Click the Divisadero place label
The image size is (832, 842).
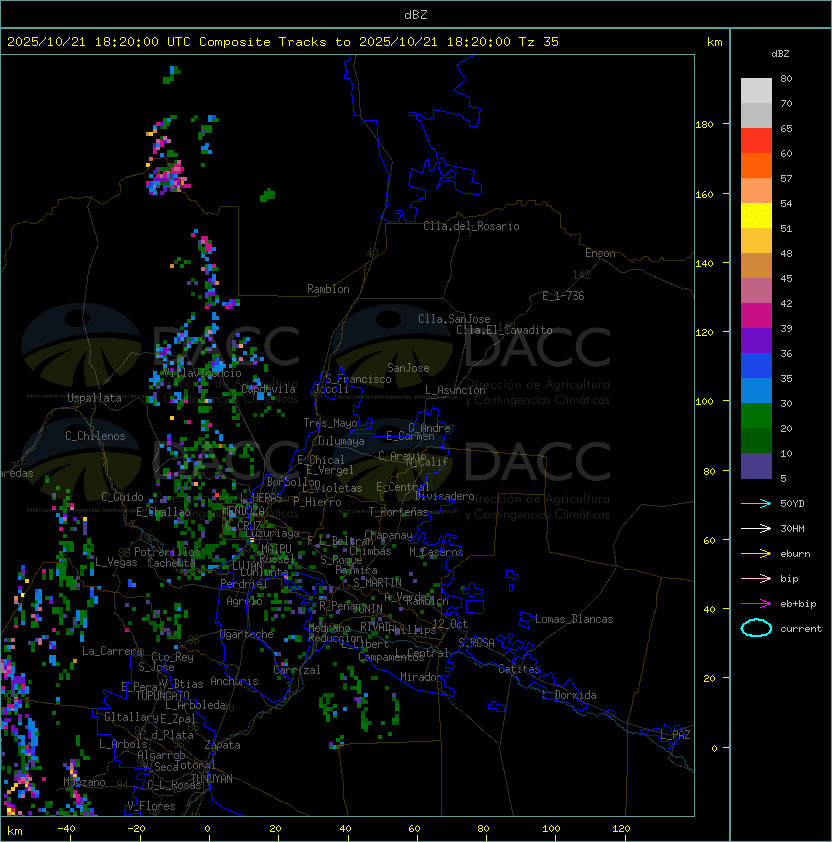(444, 496)
